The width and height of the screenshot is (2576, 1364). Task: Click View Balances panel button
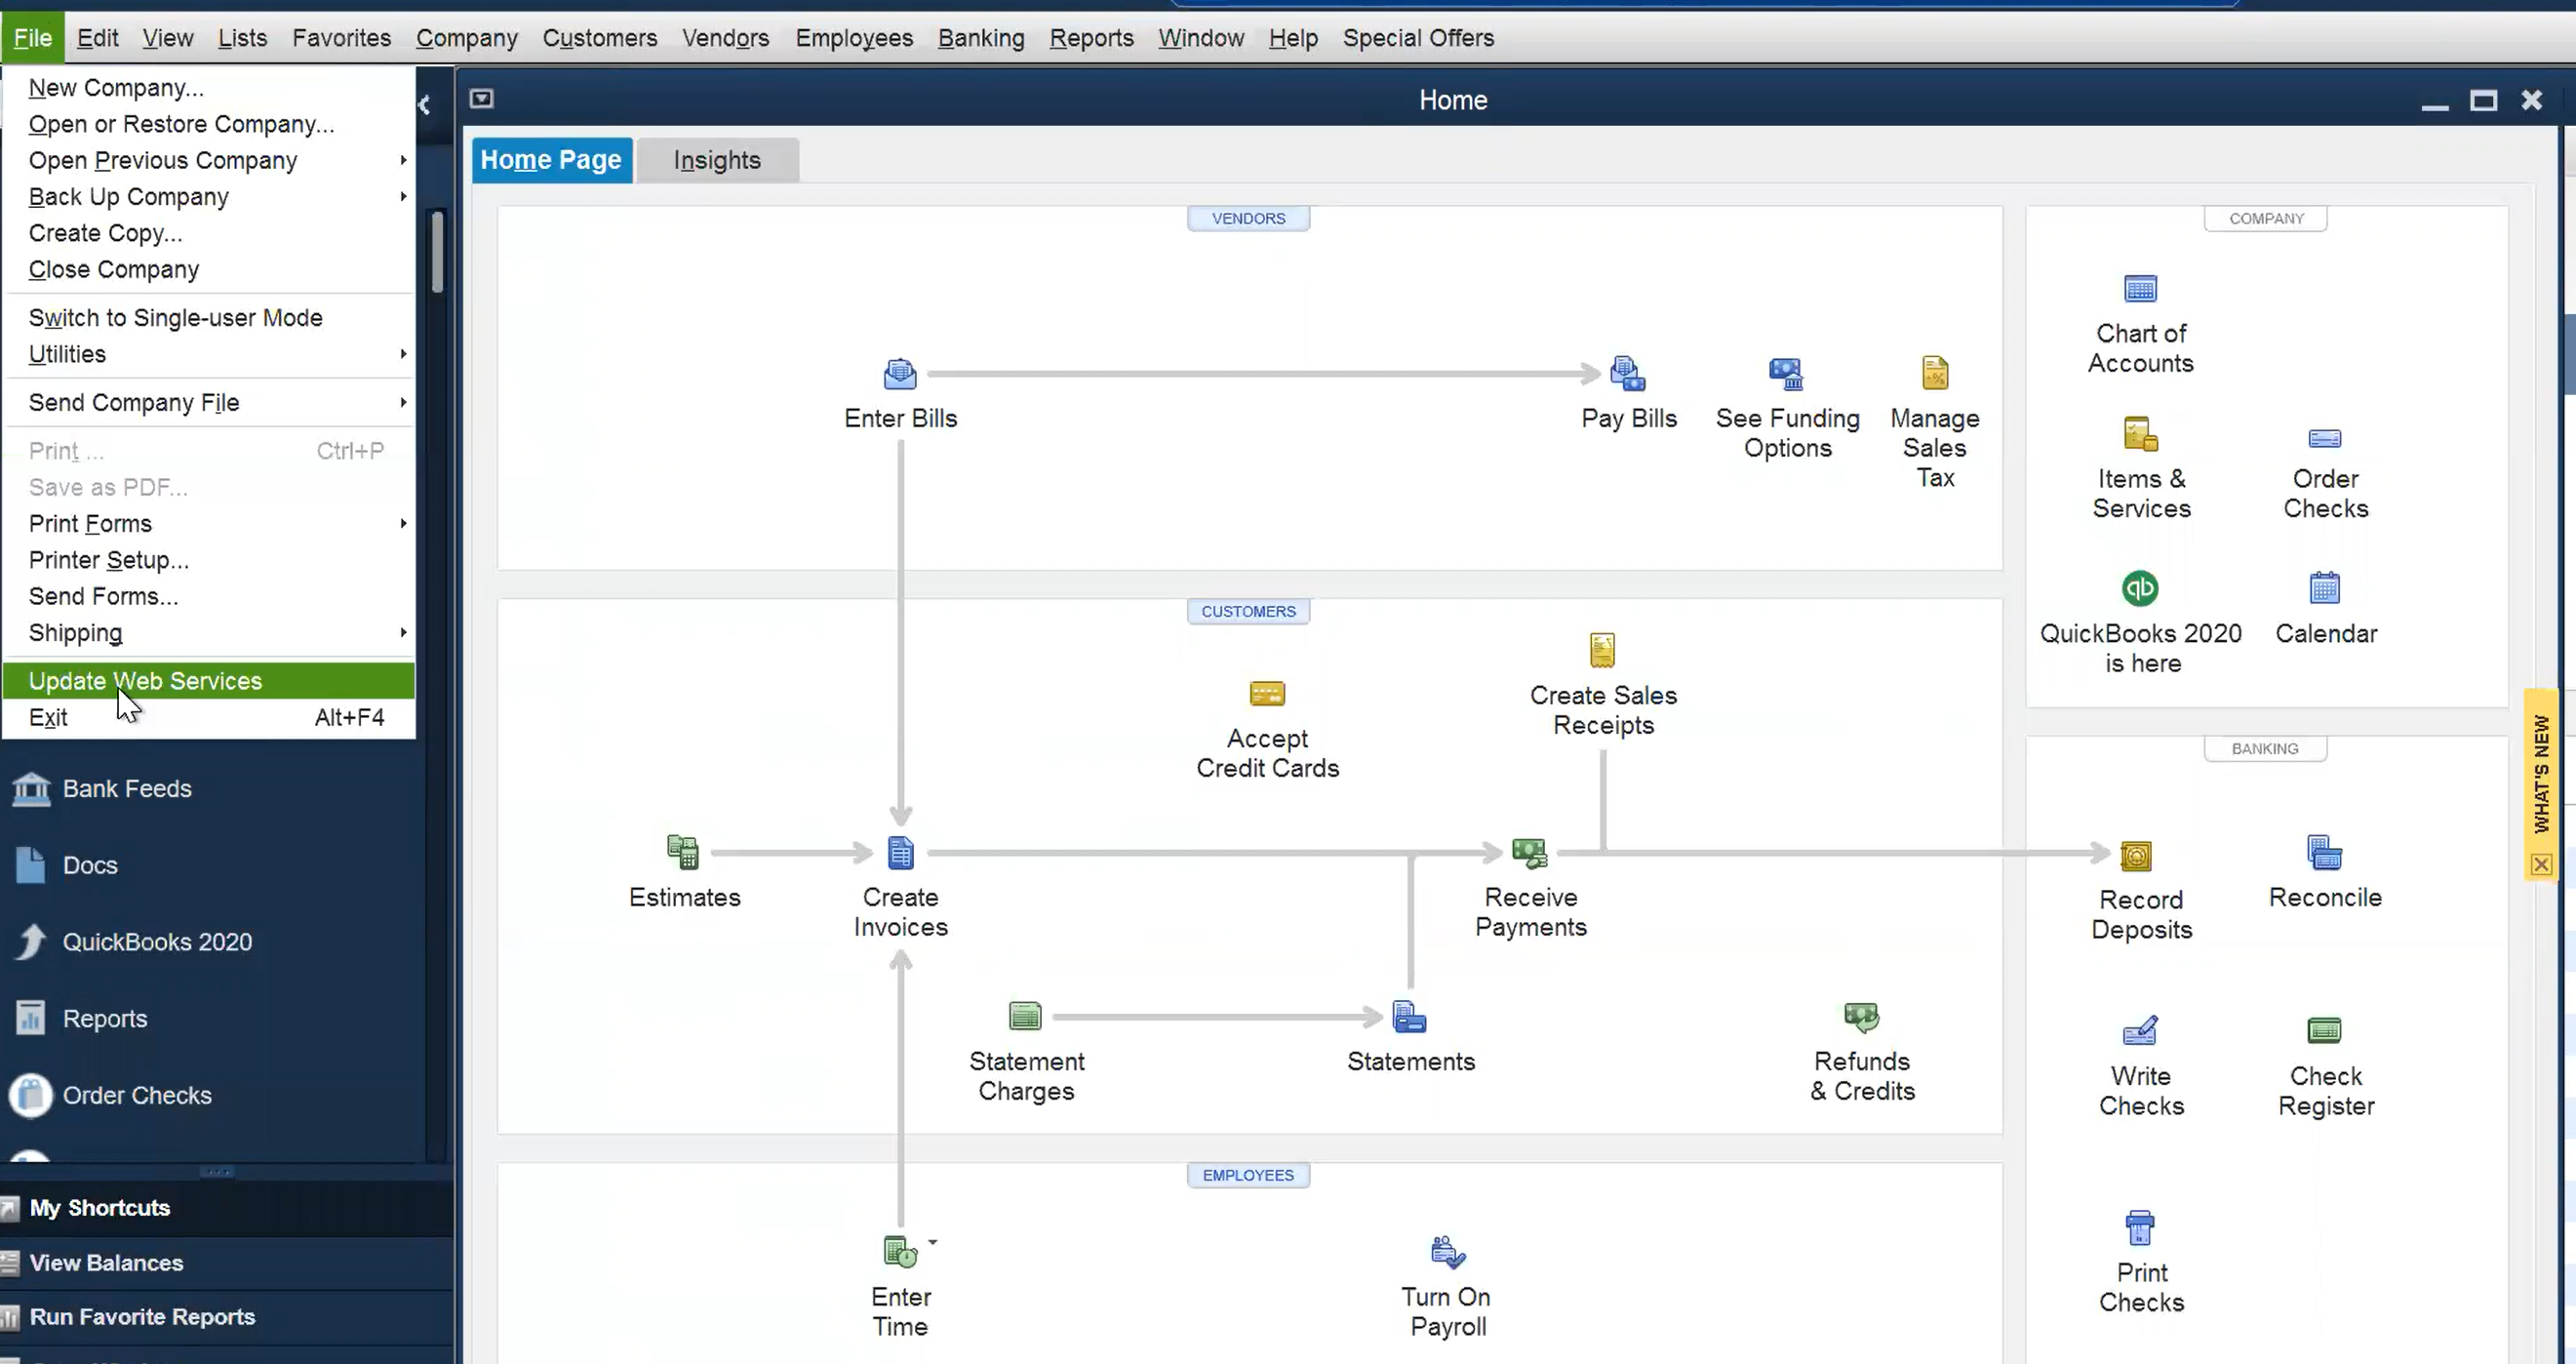(x=226, y=1263)
